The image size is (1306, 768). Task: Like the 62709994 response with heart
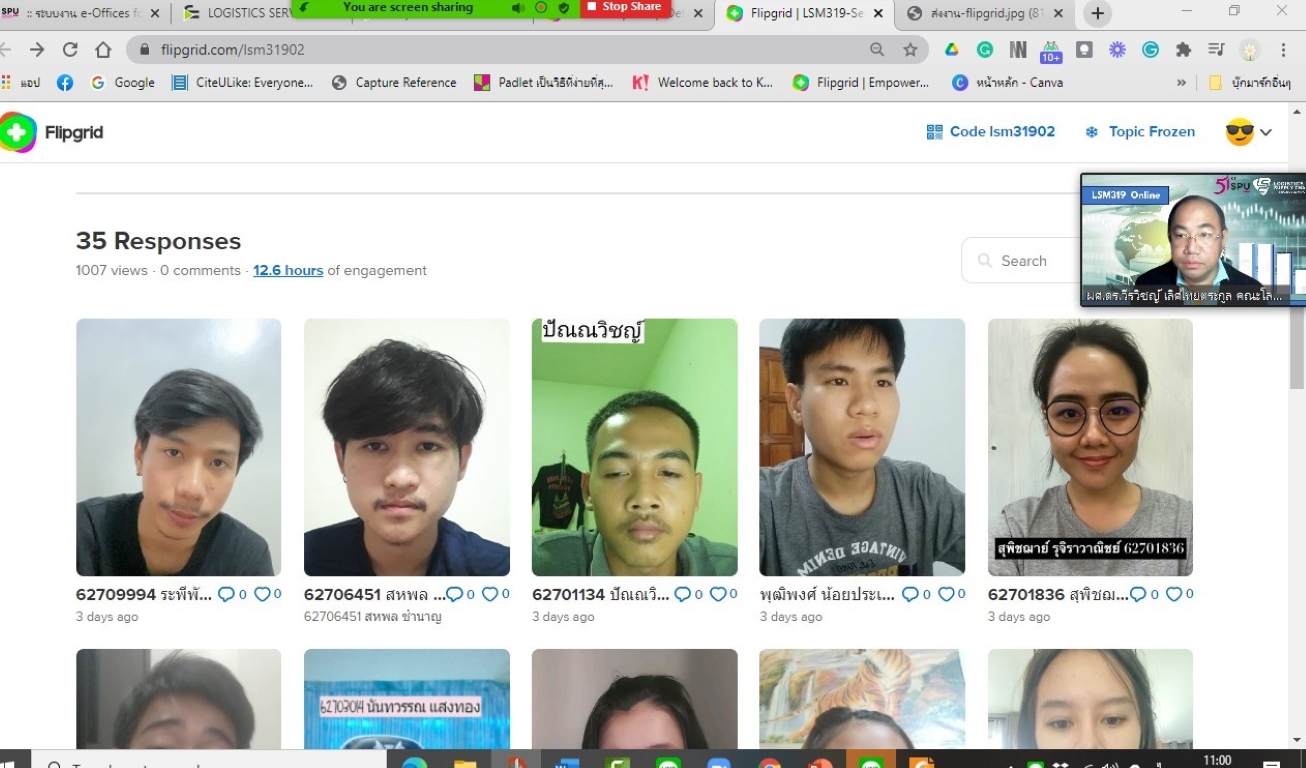click(262, 594)
